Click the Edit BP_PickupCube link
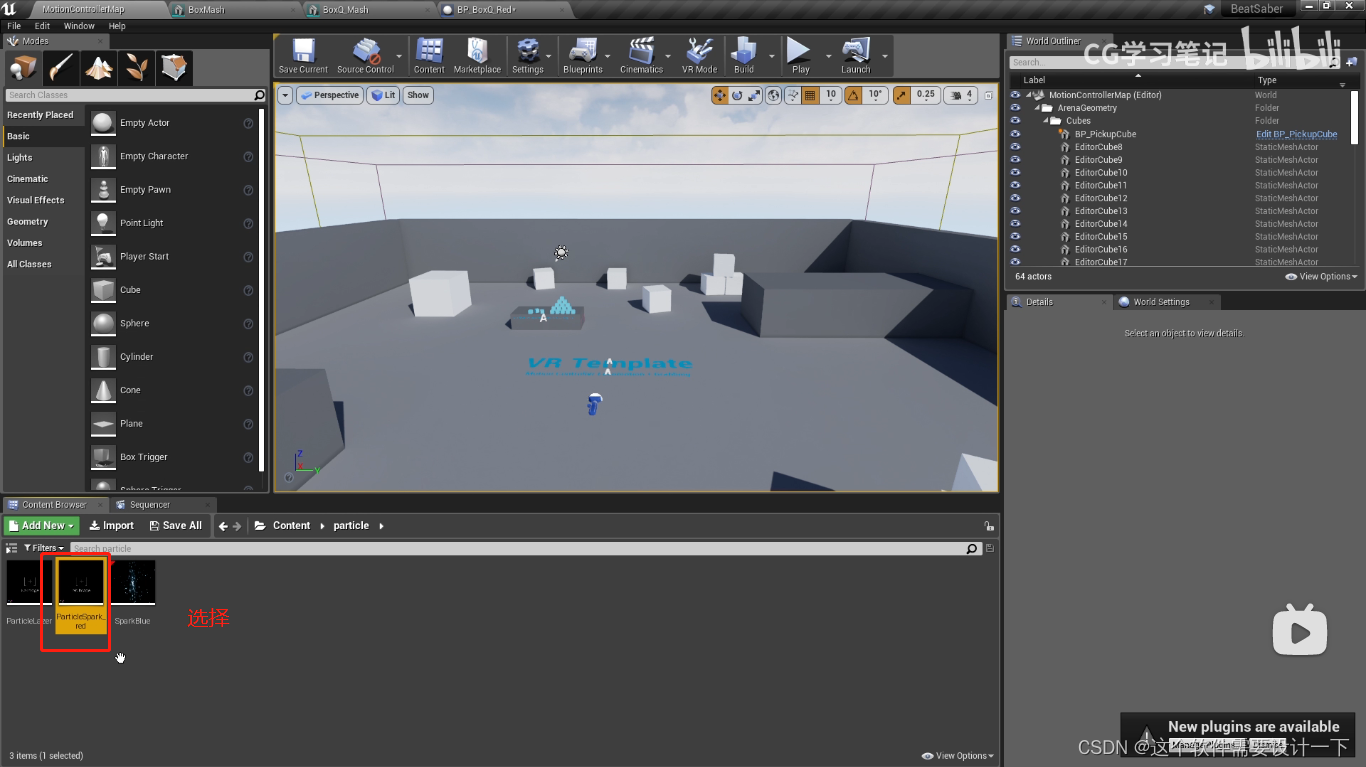Image resolution: width=1366 pixels, height=767 pixels. 1296,134
